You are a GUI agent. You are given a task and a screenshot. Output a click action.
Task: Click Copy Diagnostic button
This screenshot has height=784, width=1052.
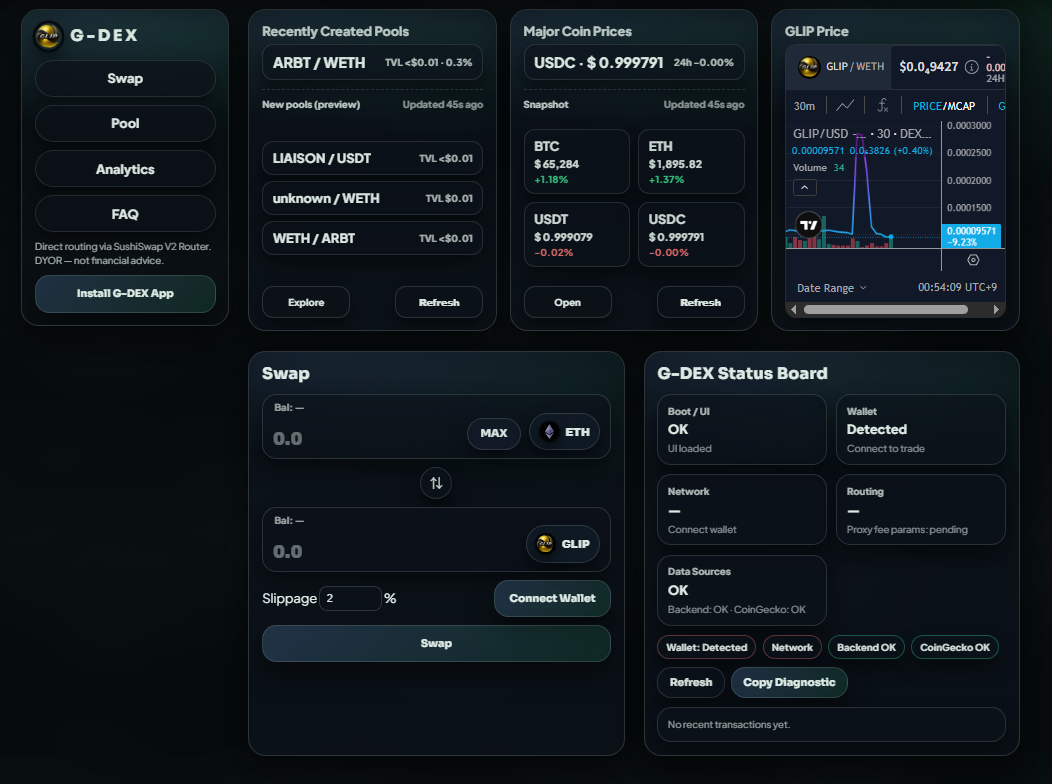coord(789,682)
